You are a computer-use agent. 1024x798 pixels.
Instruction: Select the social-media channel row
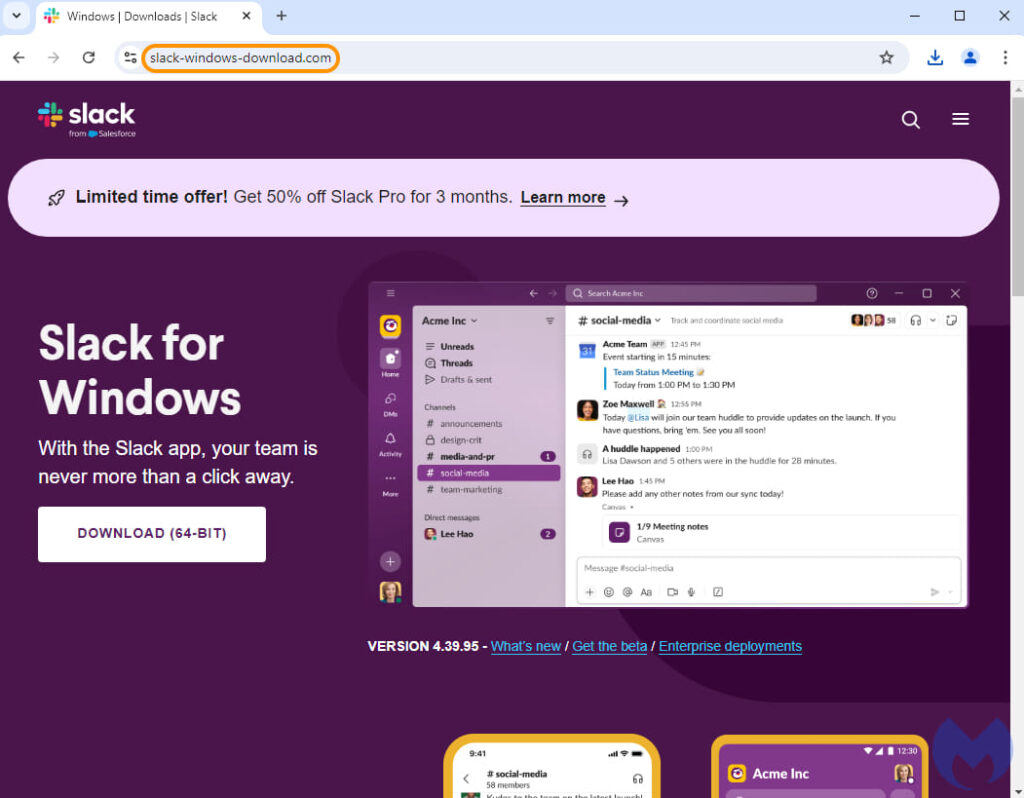(488, 473)
